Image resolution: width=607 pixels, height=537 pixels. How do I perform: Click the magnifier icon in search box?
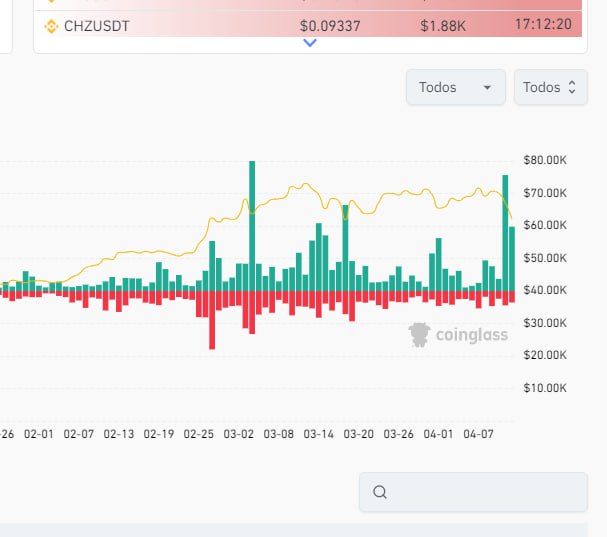(379, 492)
